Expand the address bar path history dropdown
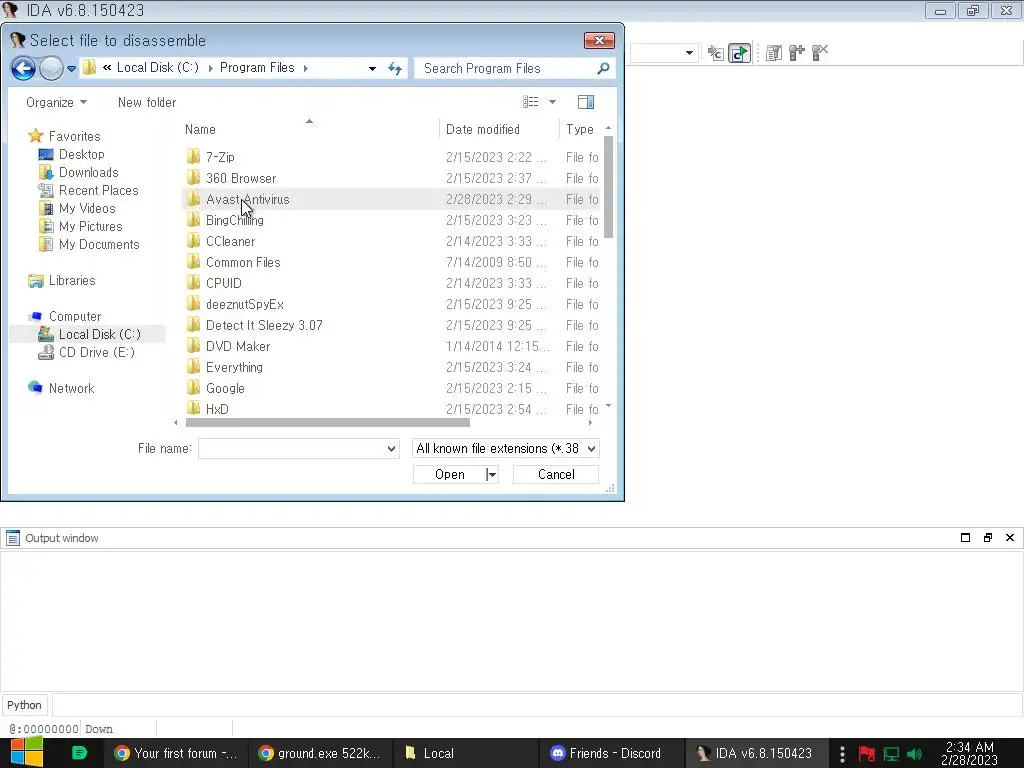Screen dimensions: 1024x768 click(372, 69)
